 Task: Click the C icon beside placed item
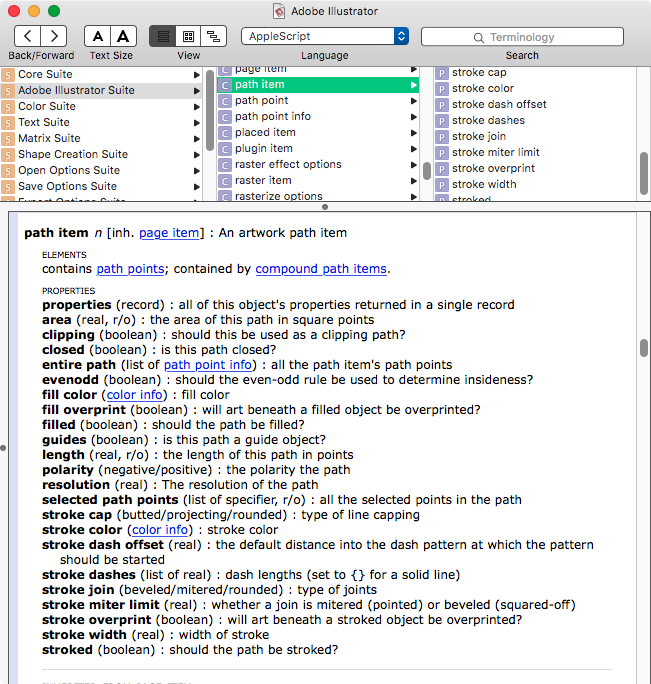pos(225,133)
